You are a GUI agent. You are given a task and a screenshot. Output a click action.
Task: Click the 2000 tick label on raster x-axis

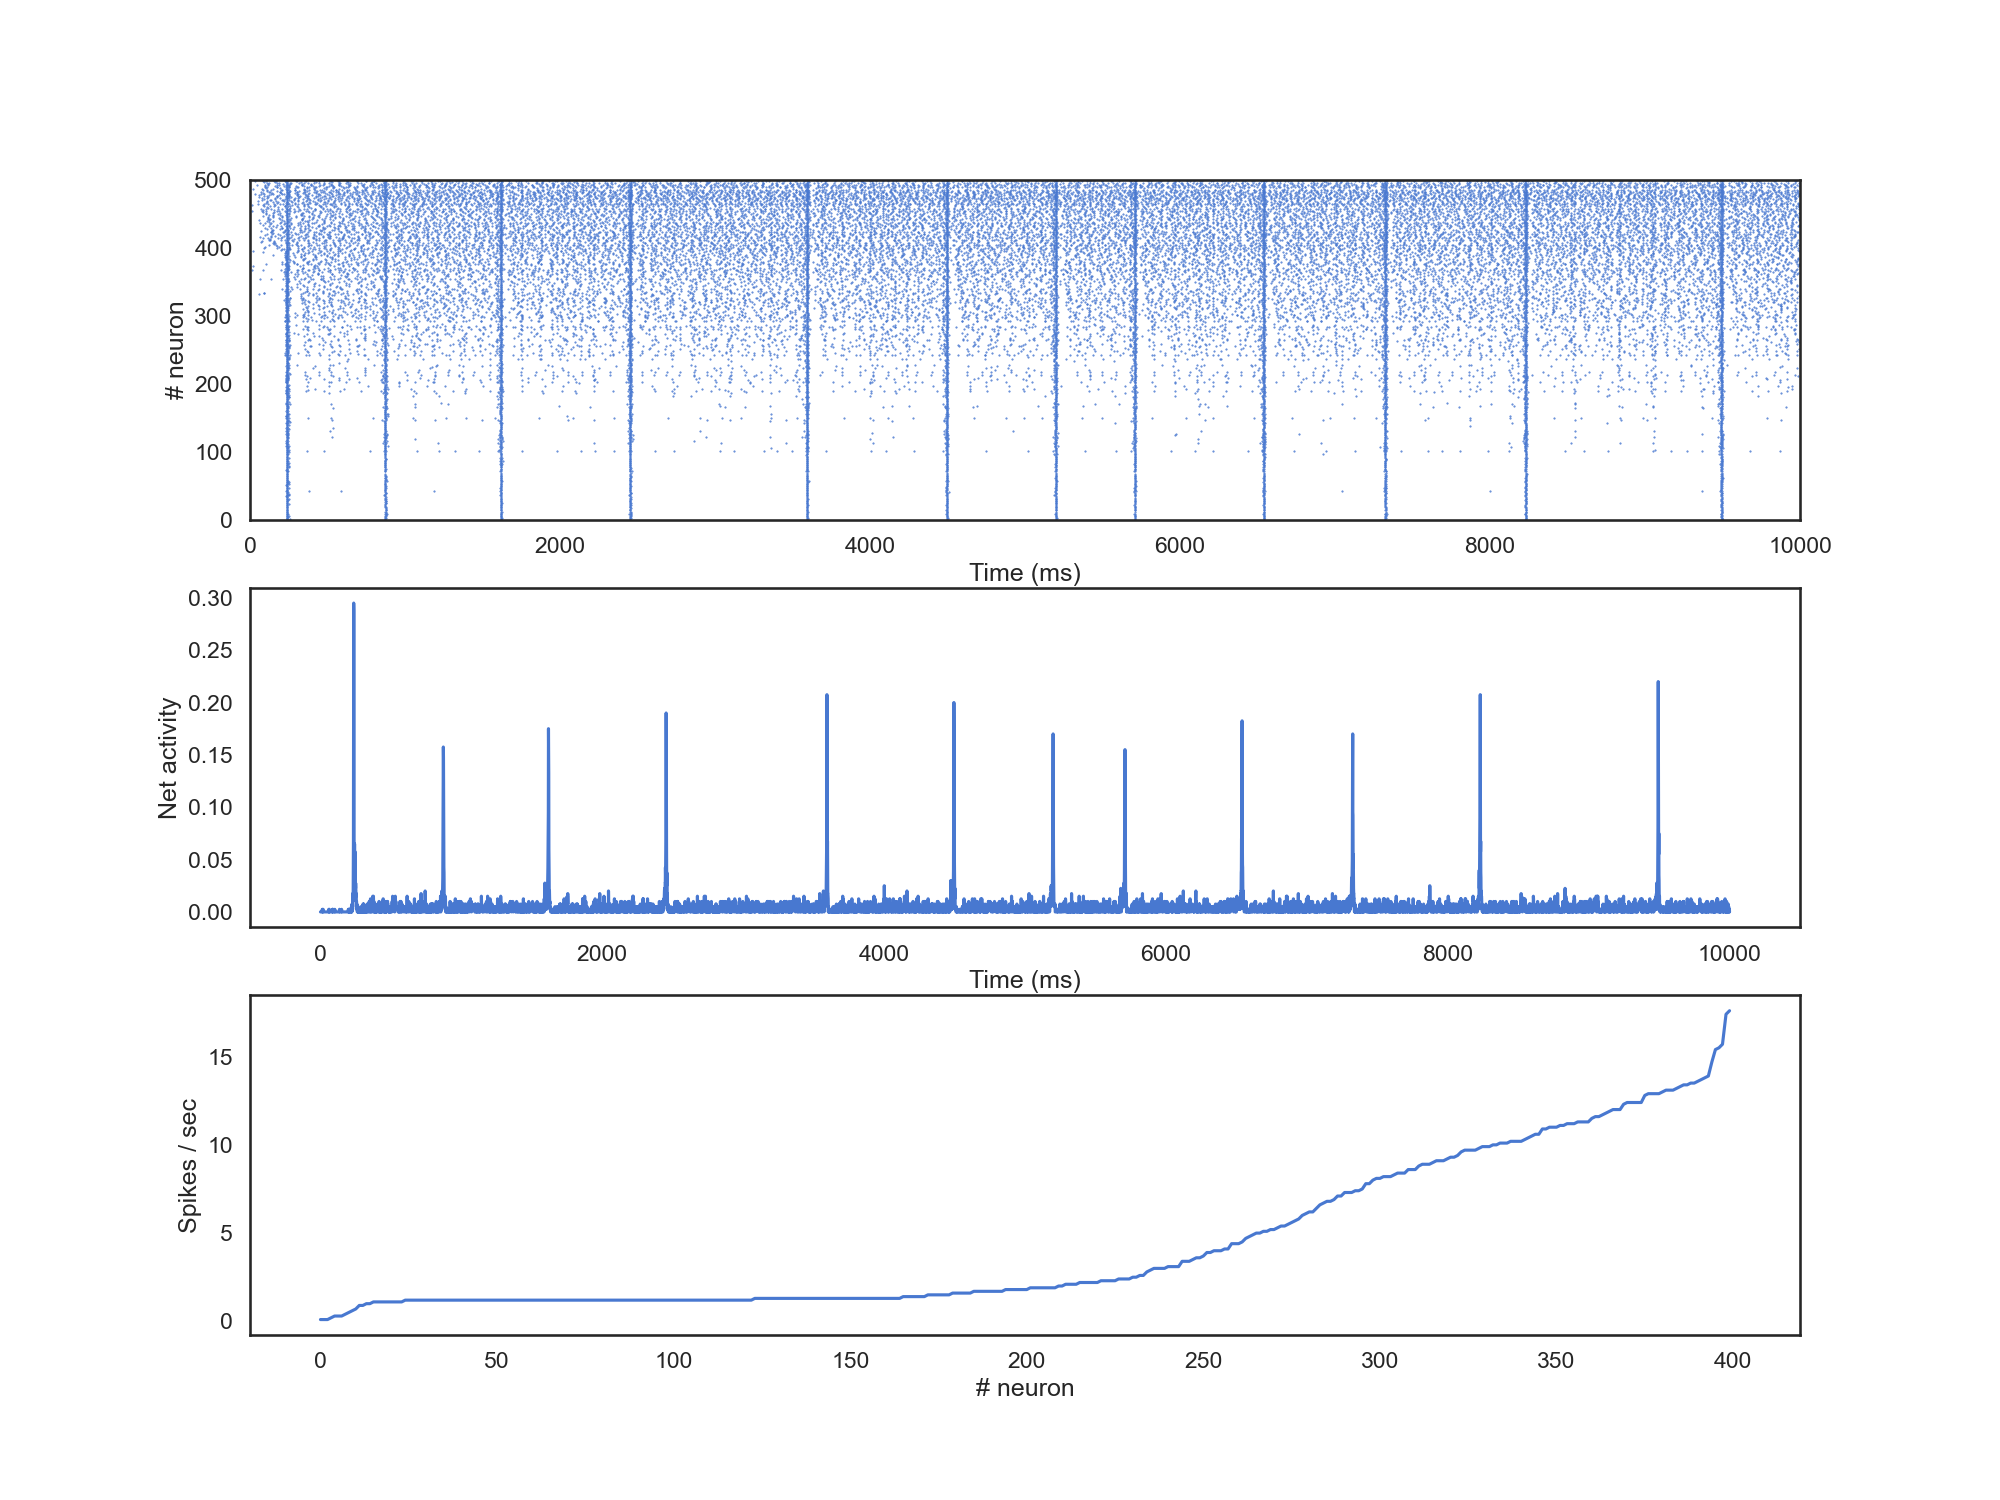[559, 546]
